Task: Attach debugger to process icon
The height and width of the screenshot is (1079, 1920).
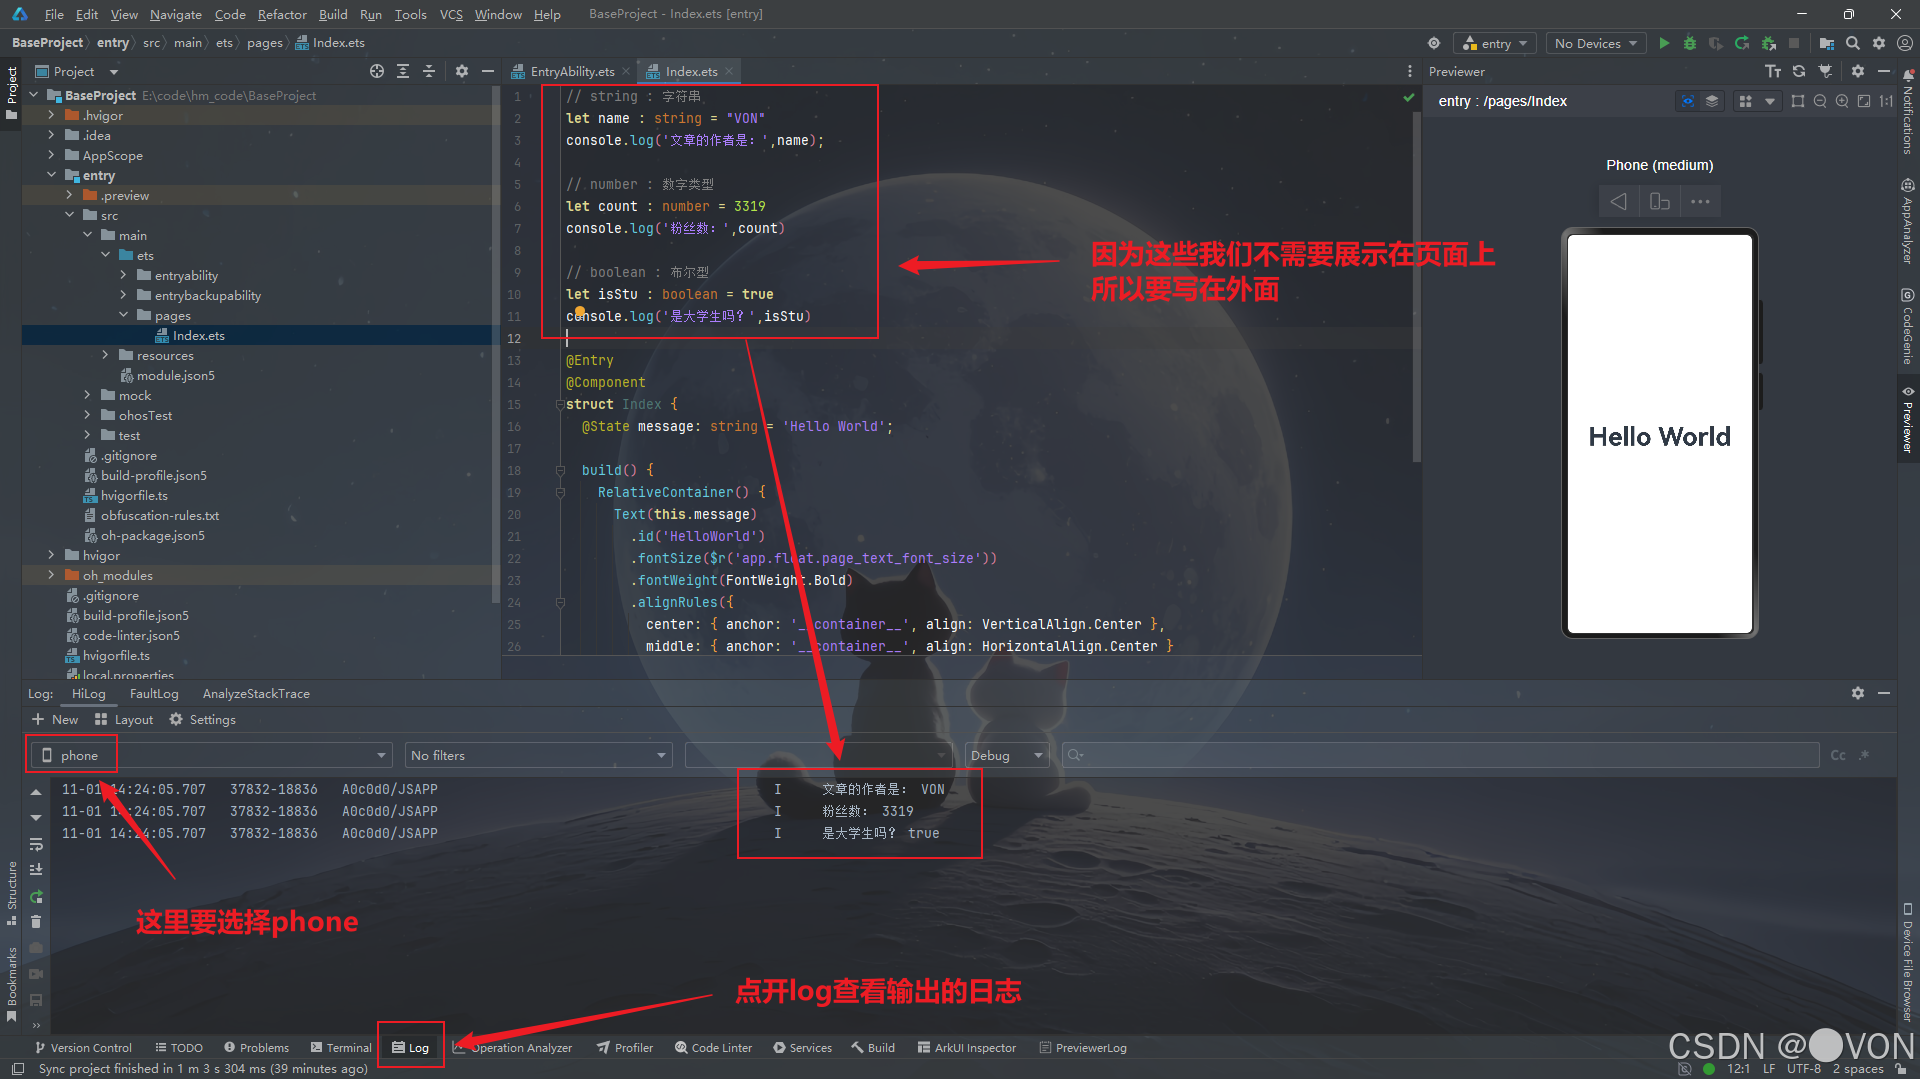Action: click(1768, 43)
